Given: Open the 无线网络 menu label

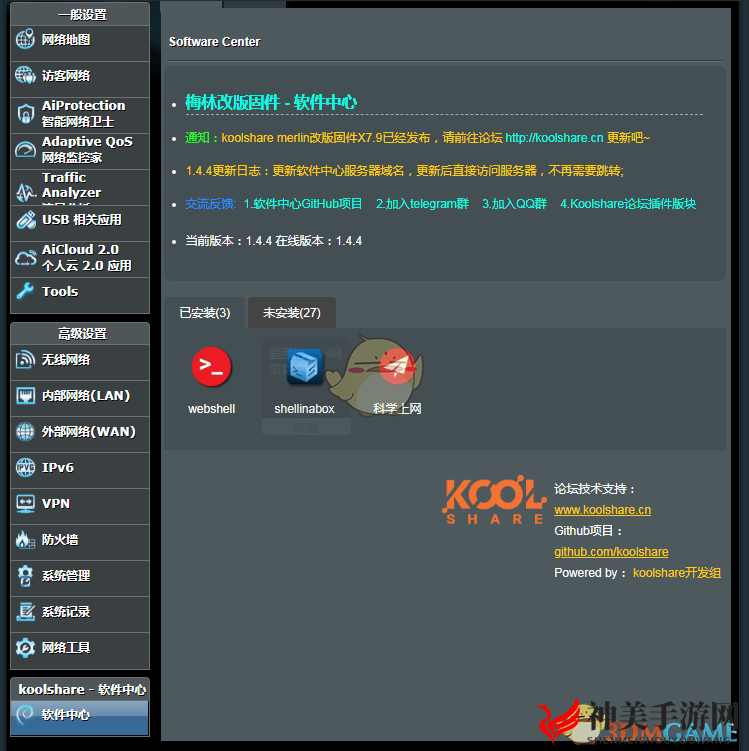Looking at the screenshot, I should [x=66, y=360].
